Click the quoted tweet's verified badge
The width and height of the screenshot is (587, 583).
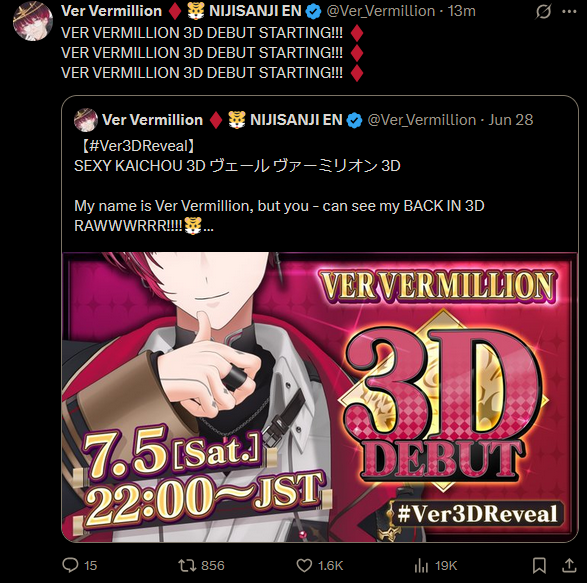point(354,120)
